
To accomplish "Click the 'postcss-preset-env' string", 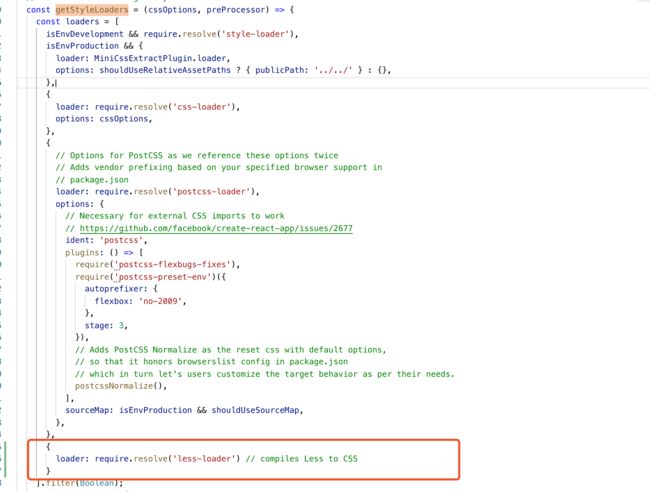I will coord(162,277).
